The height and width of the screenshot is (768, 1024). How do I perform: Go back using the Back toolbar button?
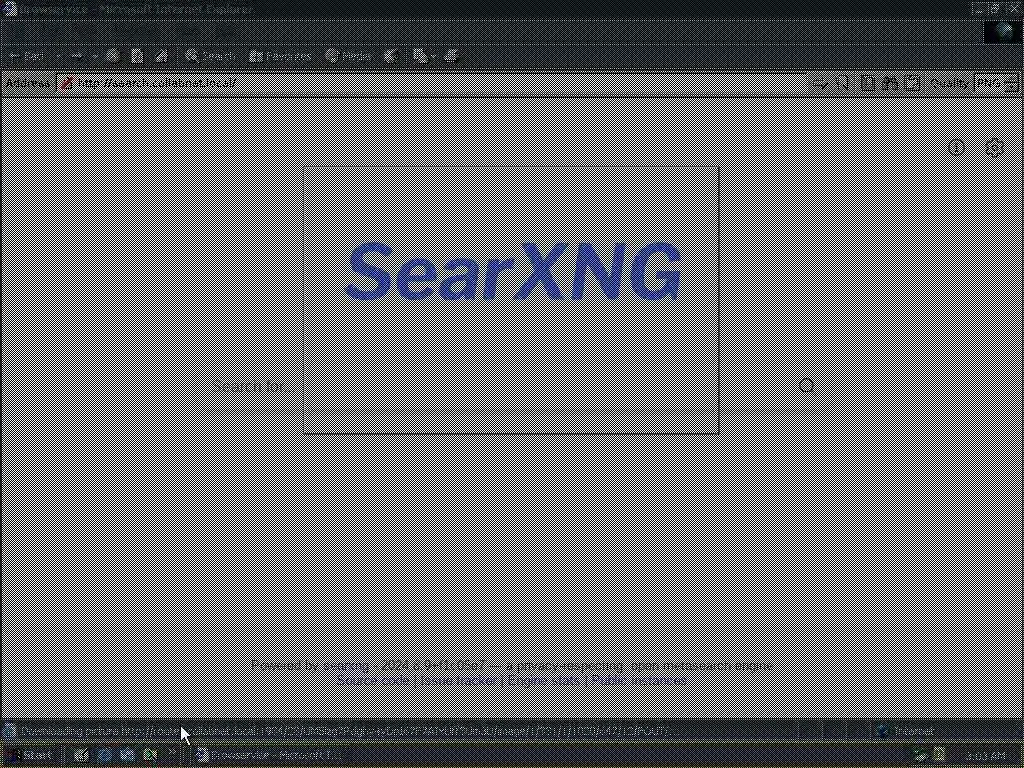pos(27,56)
